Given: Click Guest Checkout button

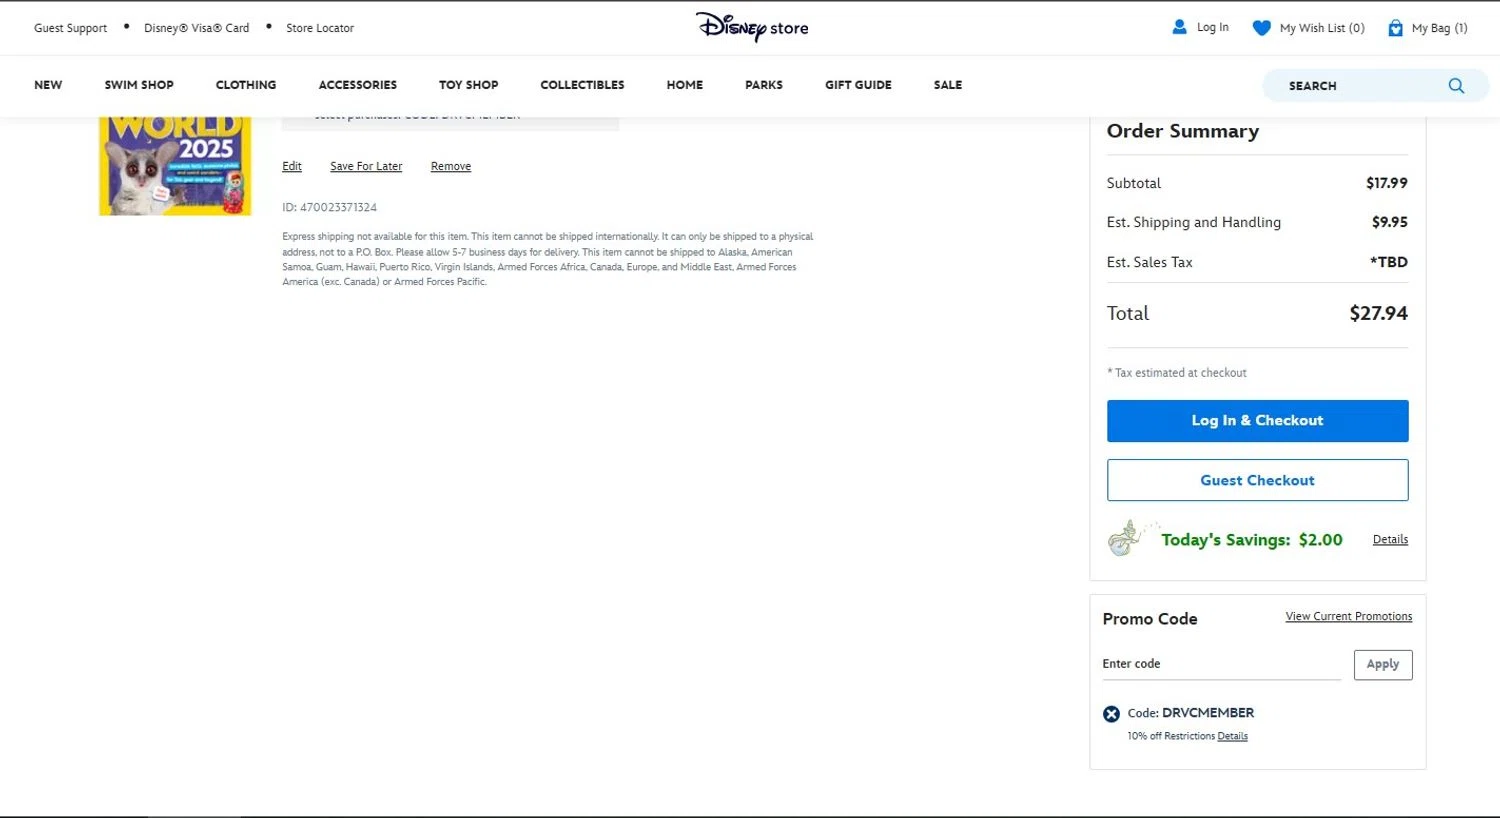Looking at the screenshot, I should [x=1257, y=480].
